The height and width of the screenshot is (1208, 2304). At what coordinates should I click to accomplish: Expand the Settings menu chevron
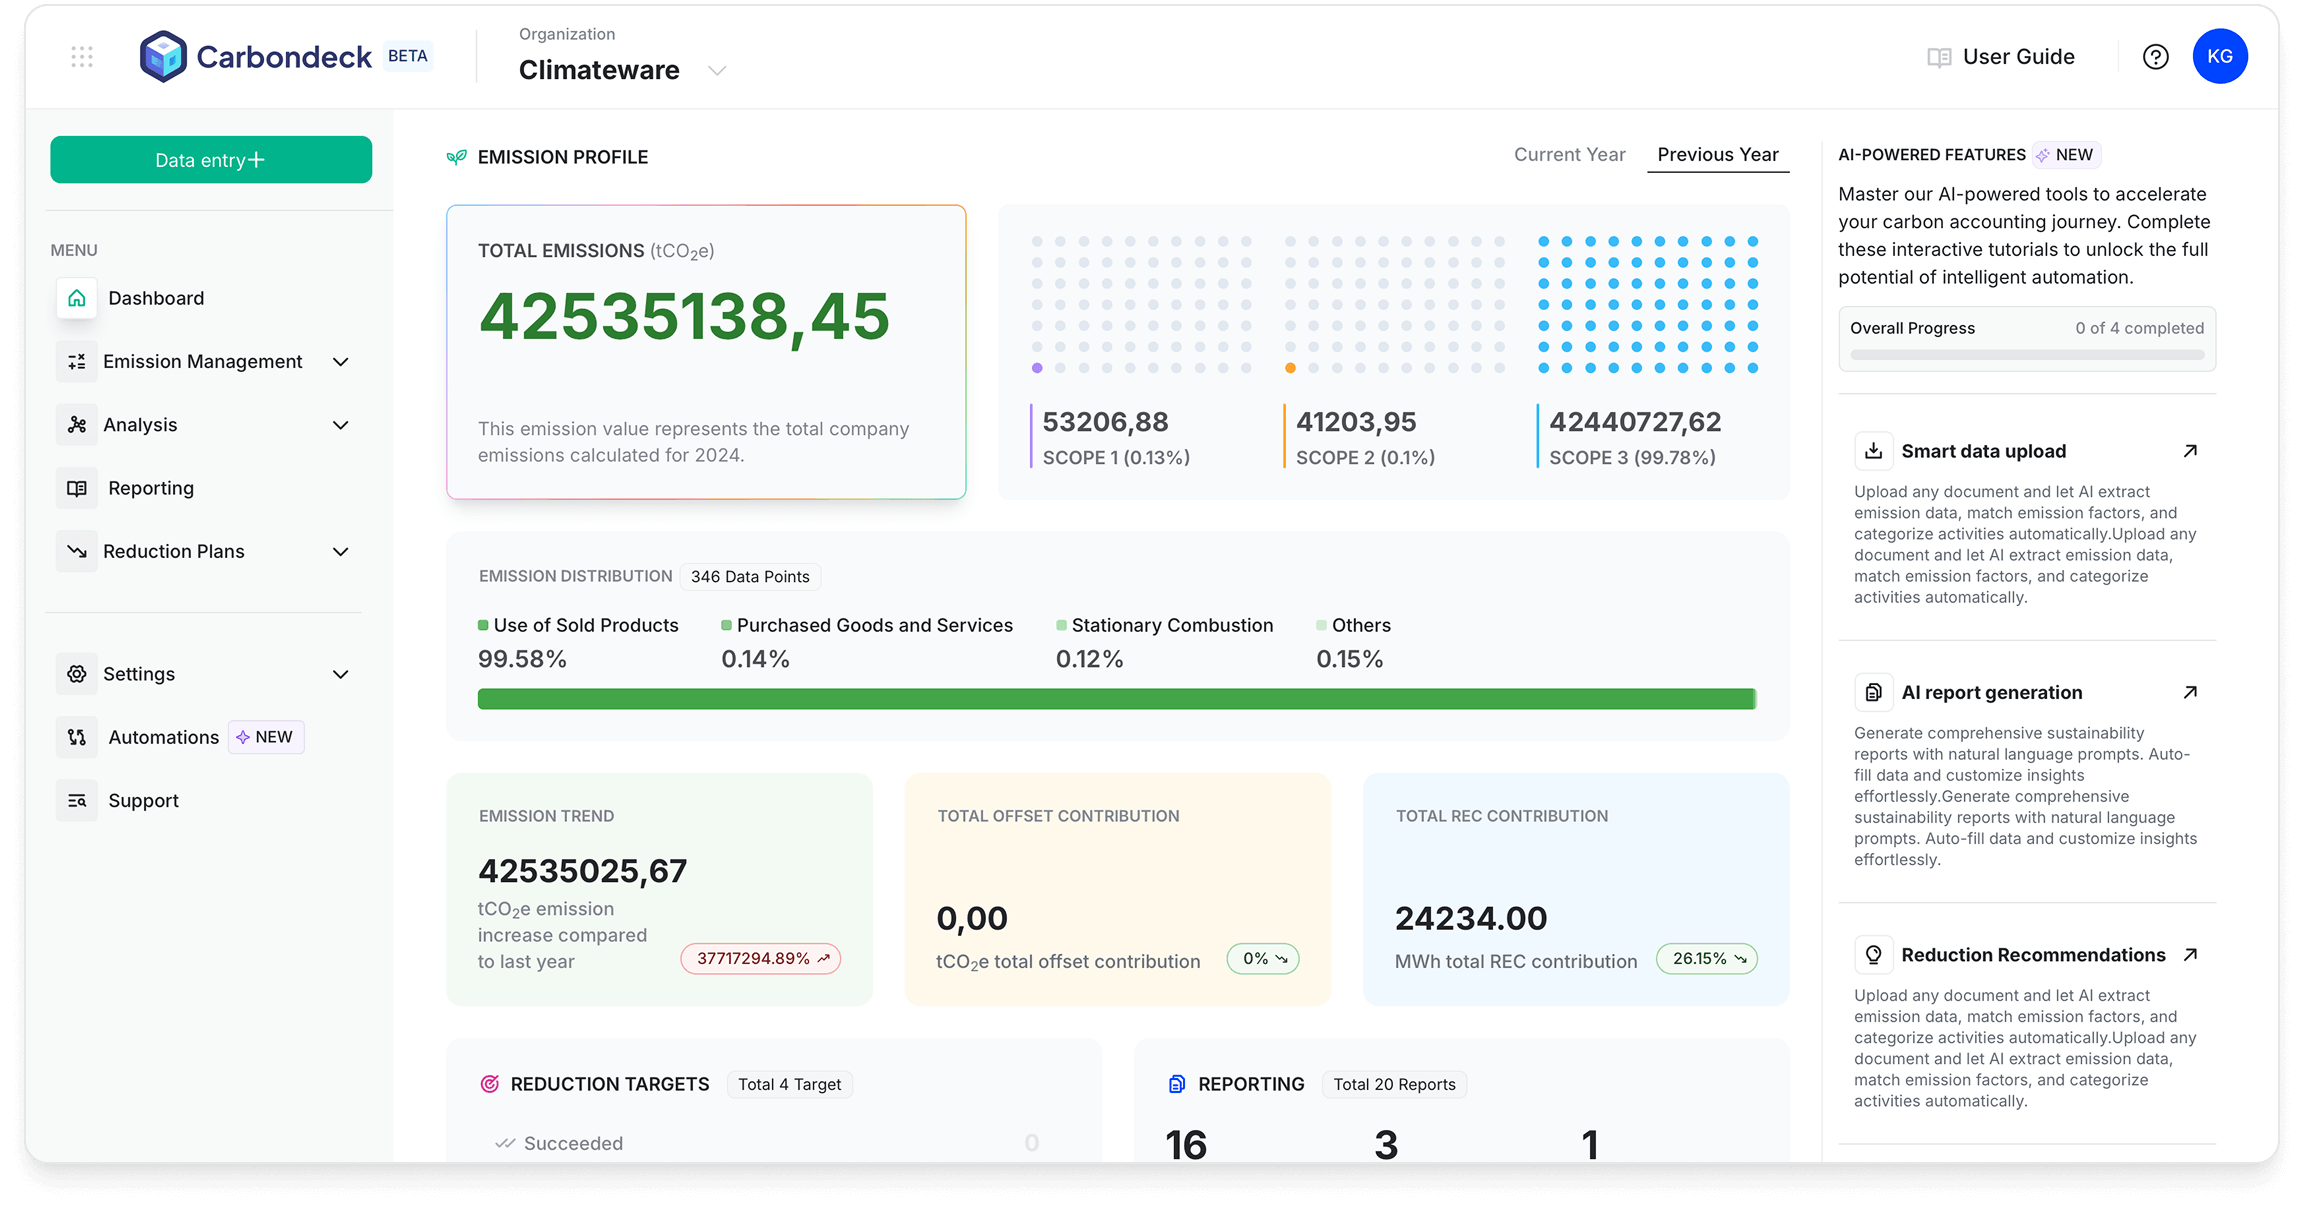click(x=340, y=674)
